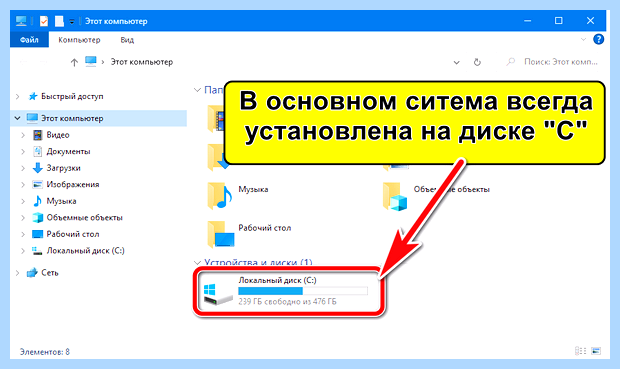
Task: Click the Рабочий стол icon in the sidebar
Action: pyautogui.click(x=37, y=234)
